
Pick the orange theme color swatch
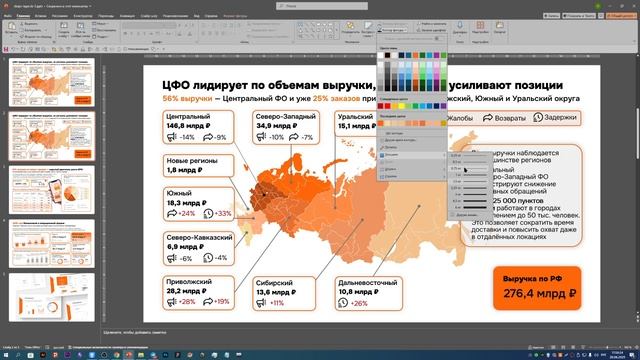[416, 55]
